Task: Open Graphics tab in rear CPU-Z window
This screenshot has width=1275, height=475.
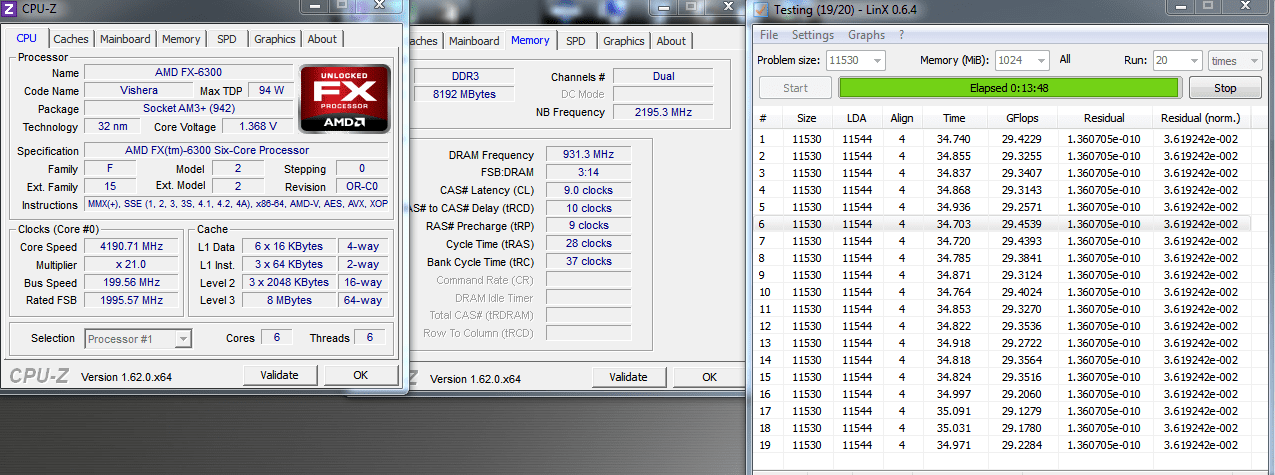Action: click(x=623, y=41)
